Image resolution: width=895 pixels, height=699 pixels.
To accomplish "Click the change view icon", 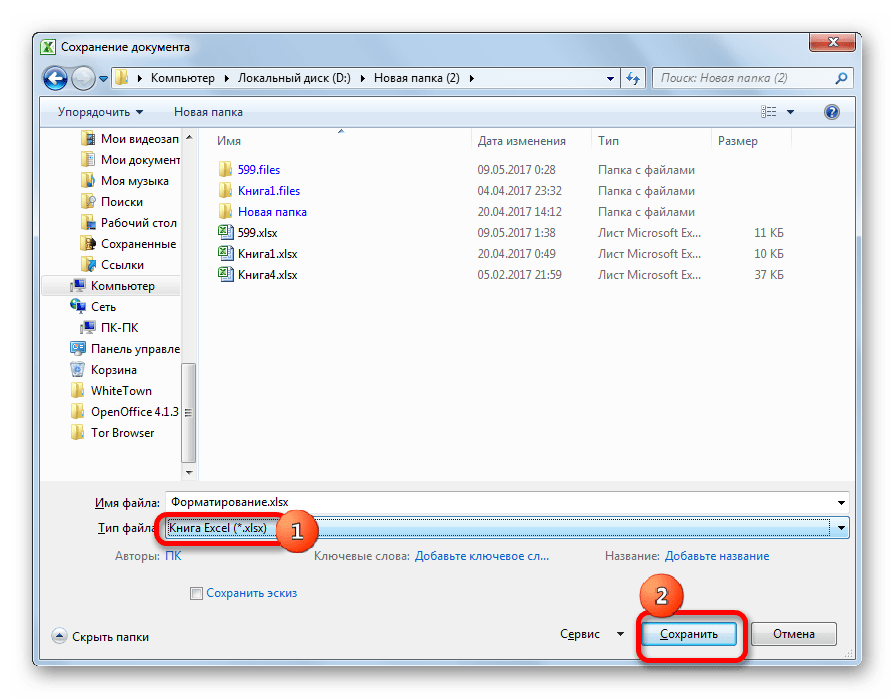I will click(x=768, y=112).
